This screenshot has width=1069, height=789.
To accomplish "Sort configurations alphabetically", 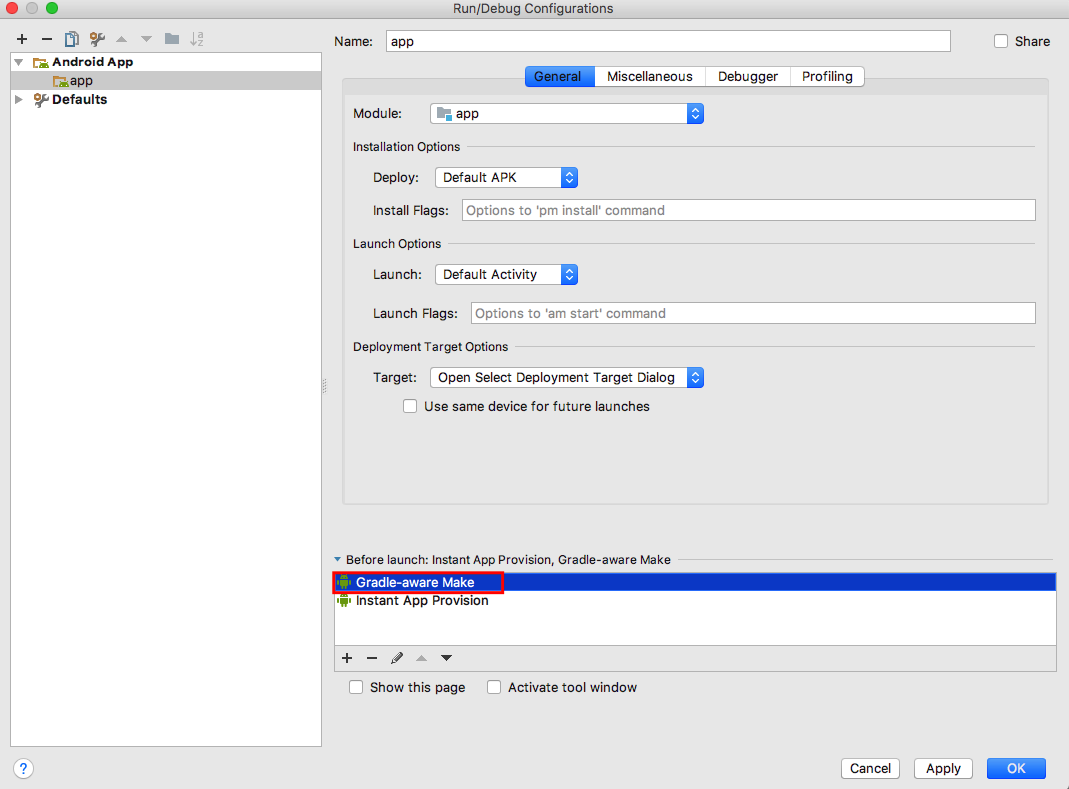I will pyautogui.click(x=197, y=39).
